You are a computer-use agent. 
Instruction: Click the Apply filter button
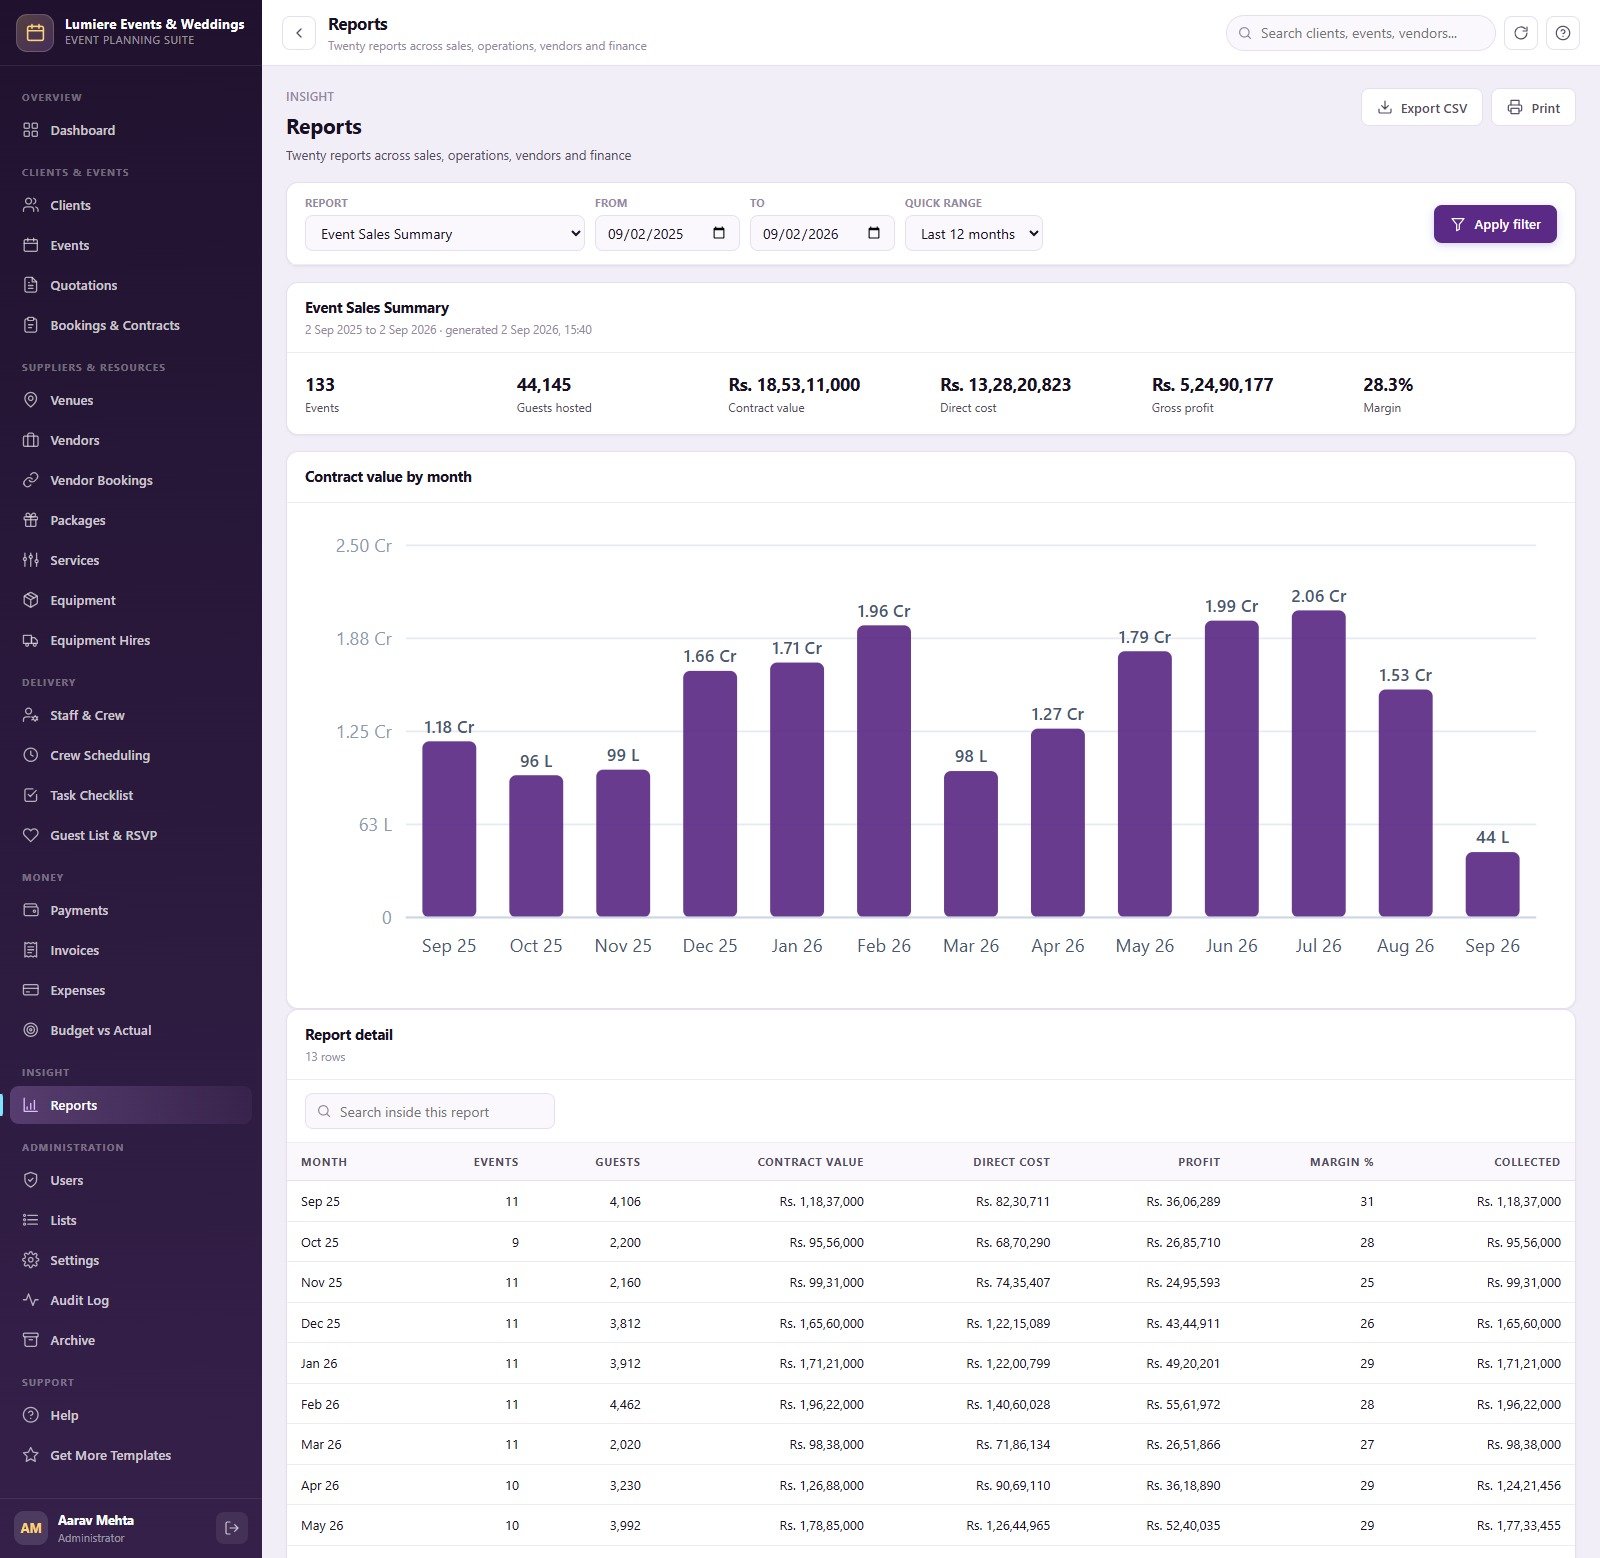pos(1495,224)
